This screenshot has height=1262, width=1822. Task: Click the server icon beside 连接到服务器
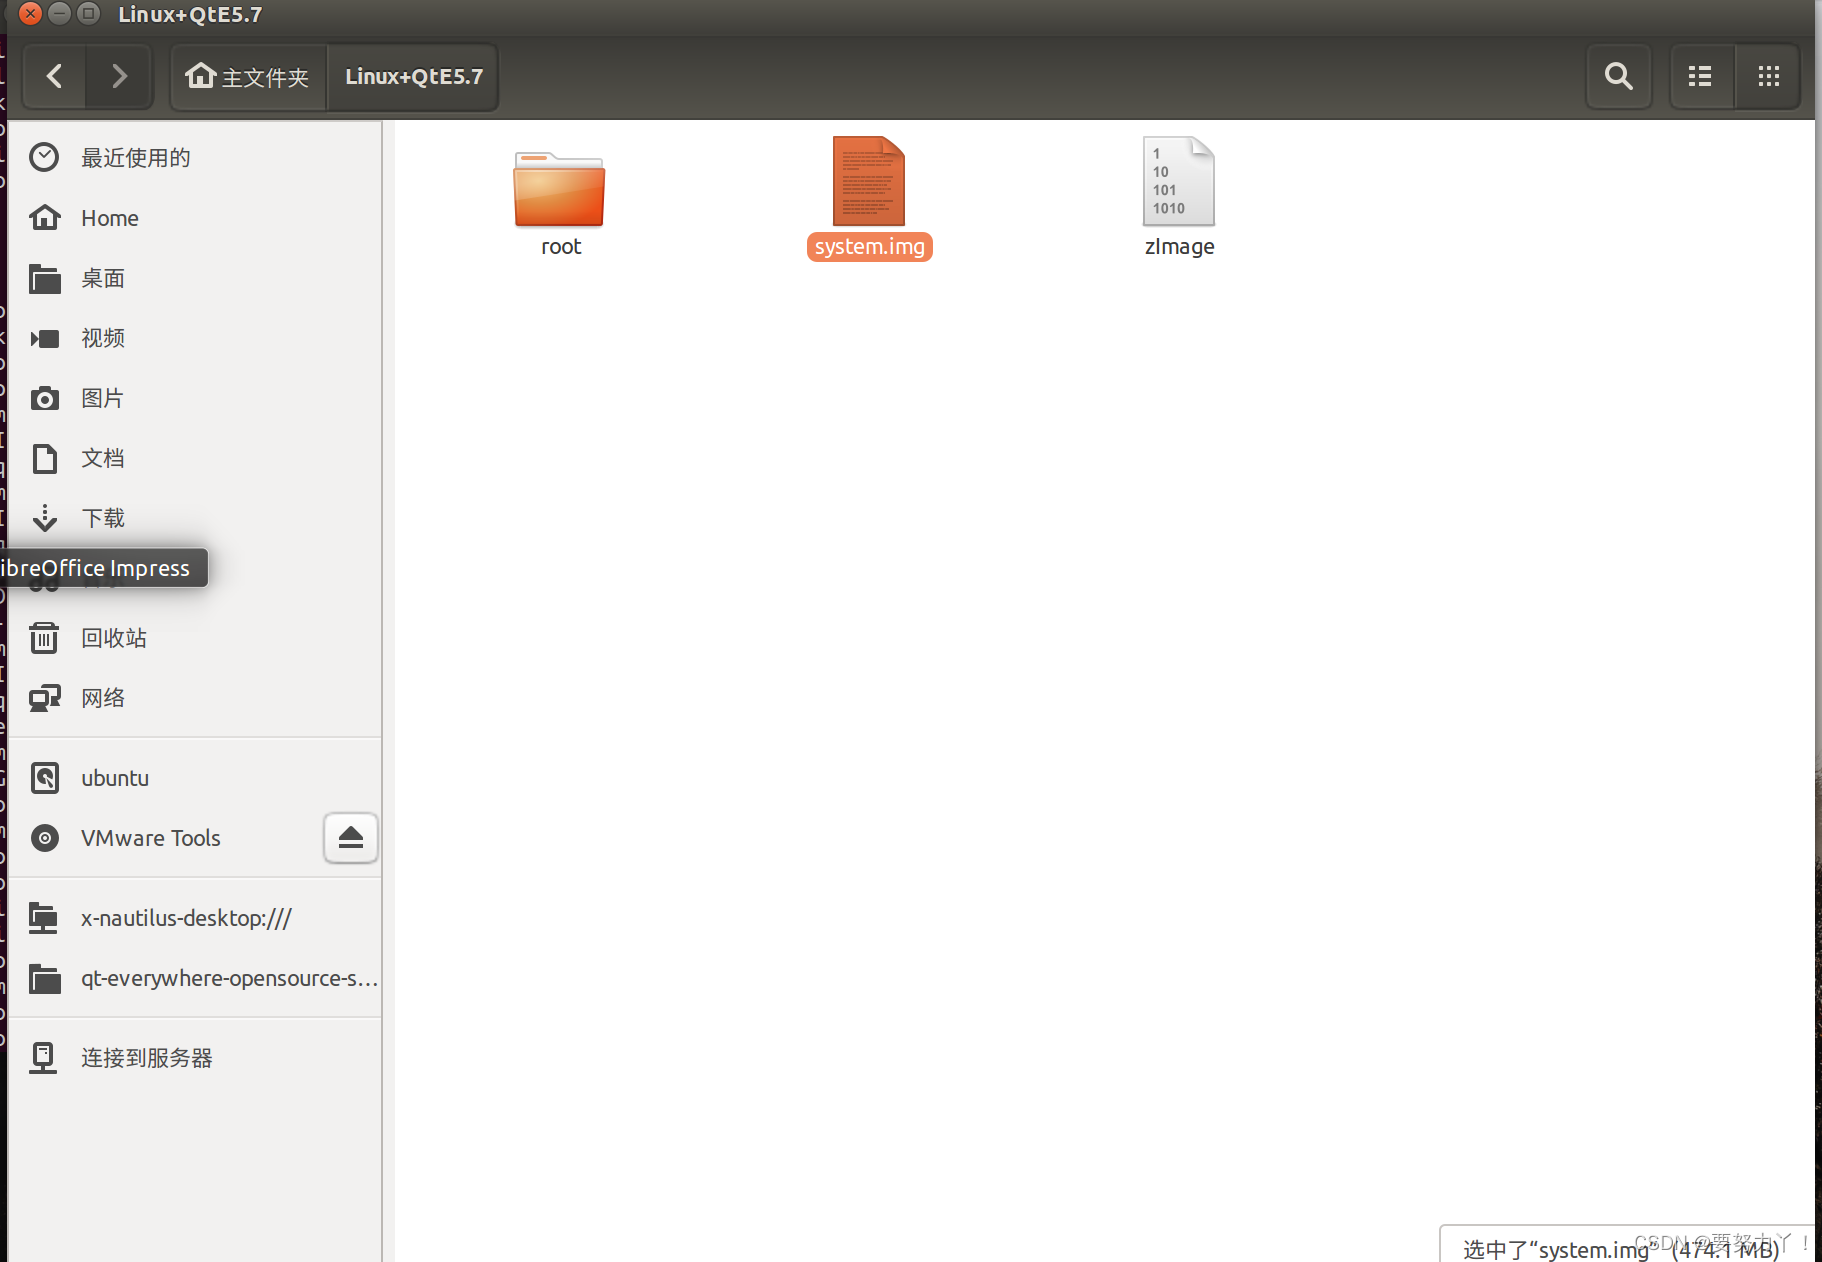pyautogui.click(x=43, y=1057)
